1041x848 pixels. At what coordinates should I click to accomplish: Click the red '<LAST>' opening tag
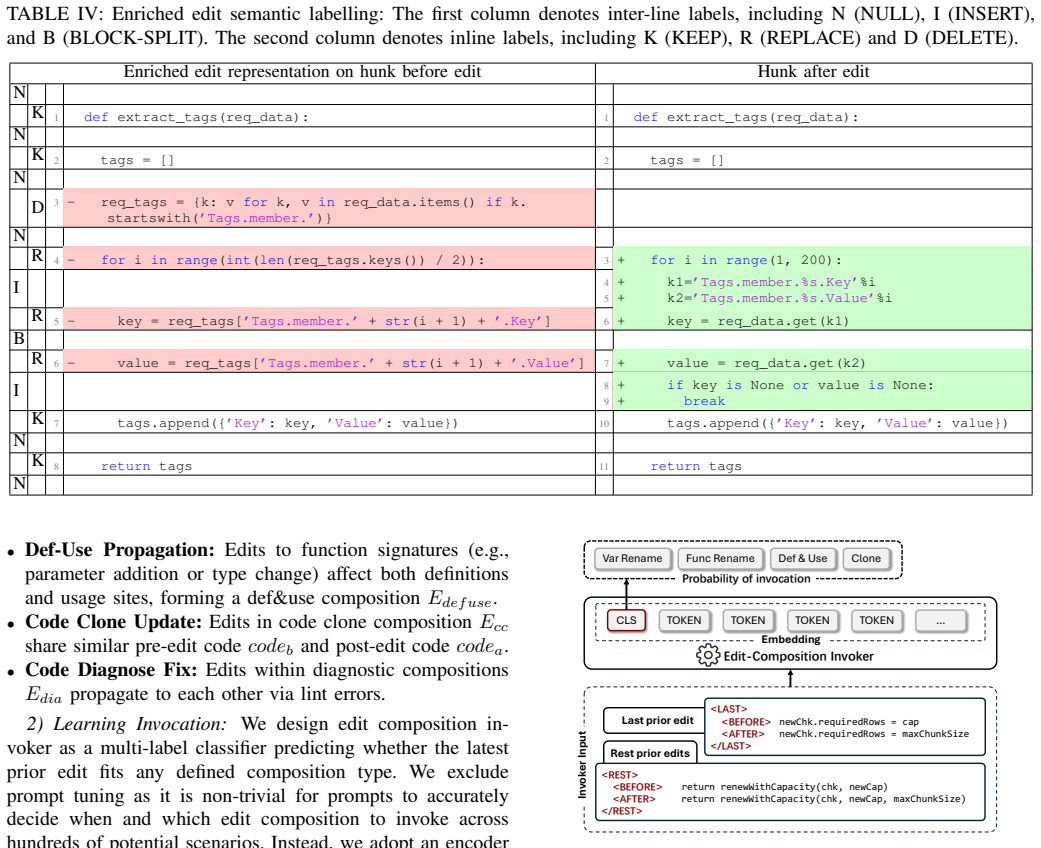click(728, 709)
